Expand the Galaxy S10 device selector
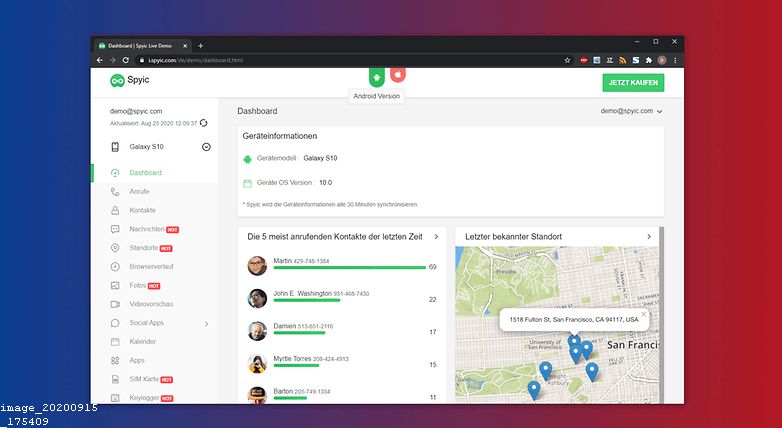The image size is (782, 428). (x=206, y=147)
